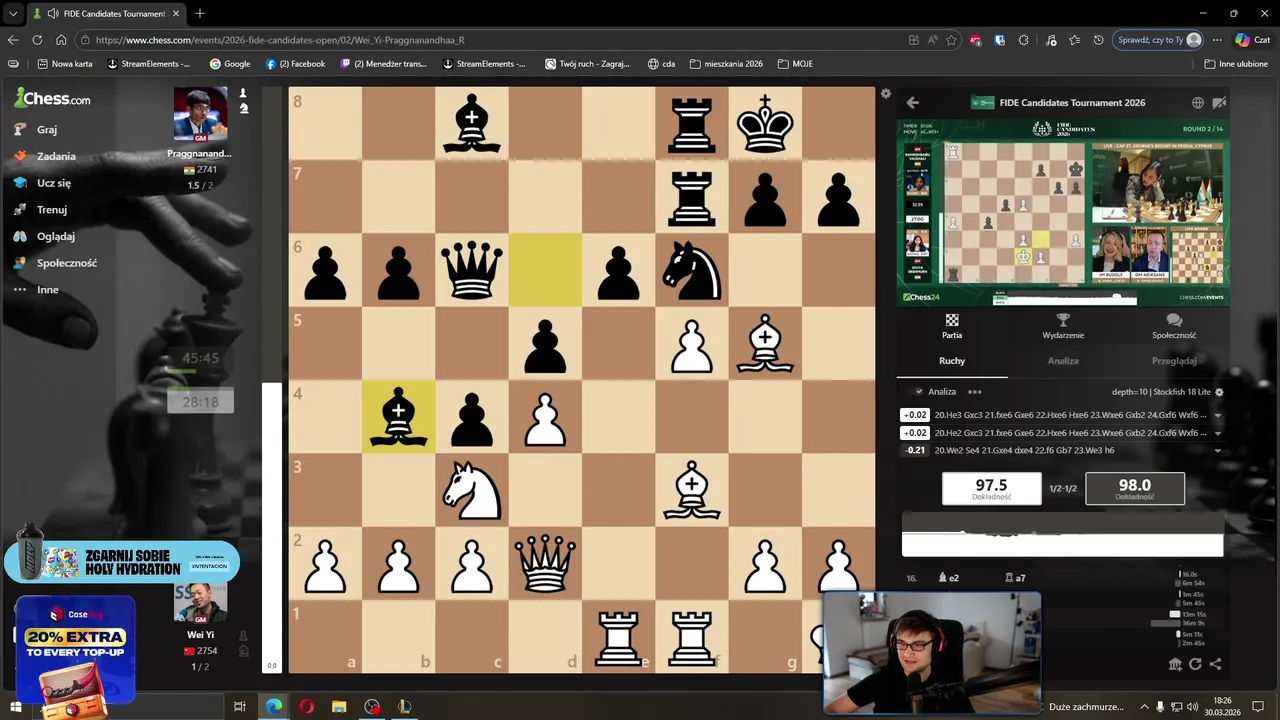This screenshot has height=720, width=1280.
Task: Open the MOJE bookmarks folder
Action: (795, 64)
